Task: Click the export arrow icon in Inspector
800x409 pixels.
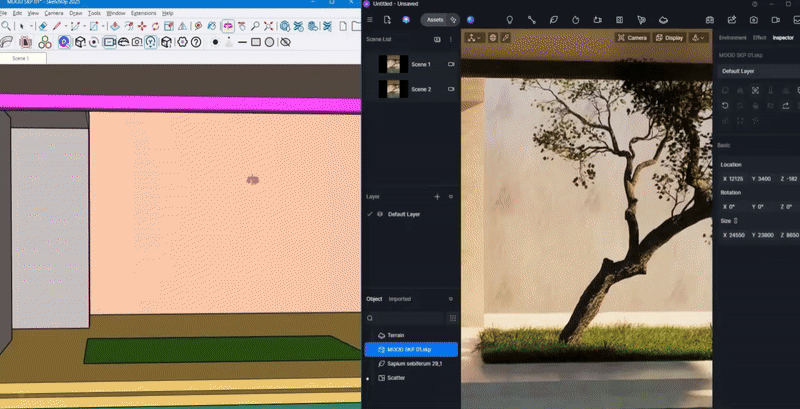Action: pyautogui.click(x=786, y=106)
